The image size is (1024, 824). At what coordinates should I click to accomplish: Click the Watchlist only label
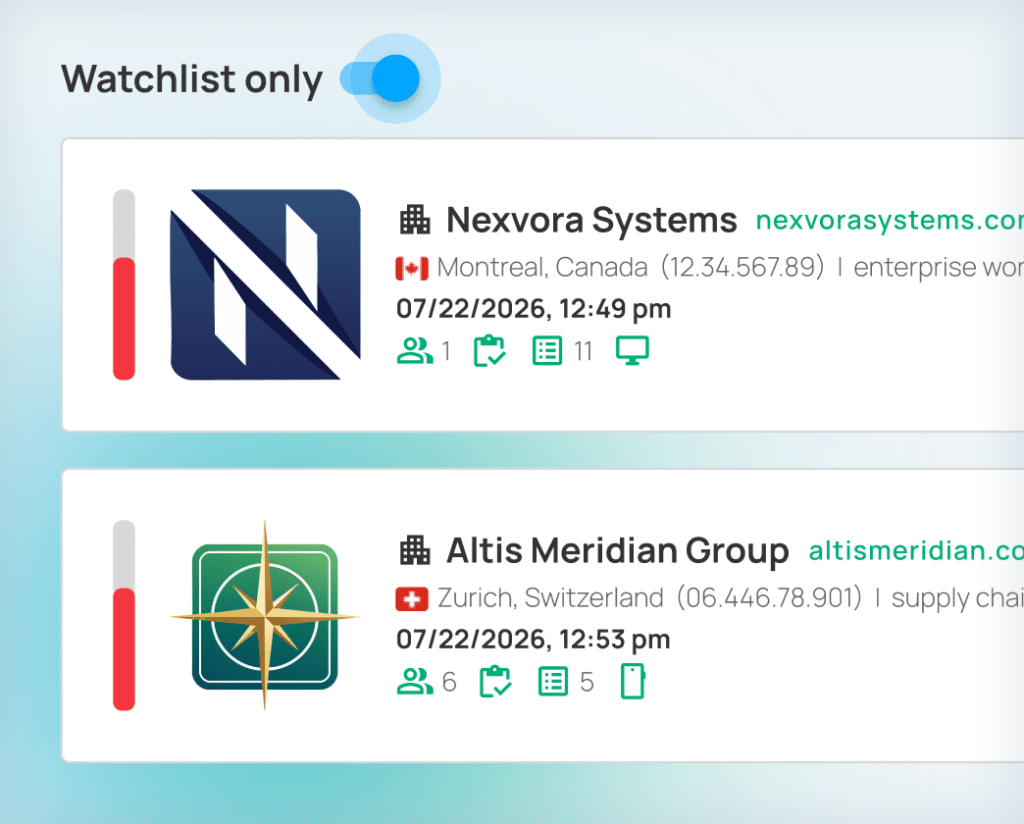coord(192,80)
